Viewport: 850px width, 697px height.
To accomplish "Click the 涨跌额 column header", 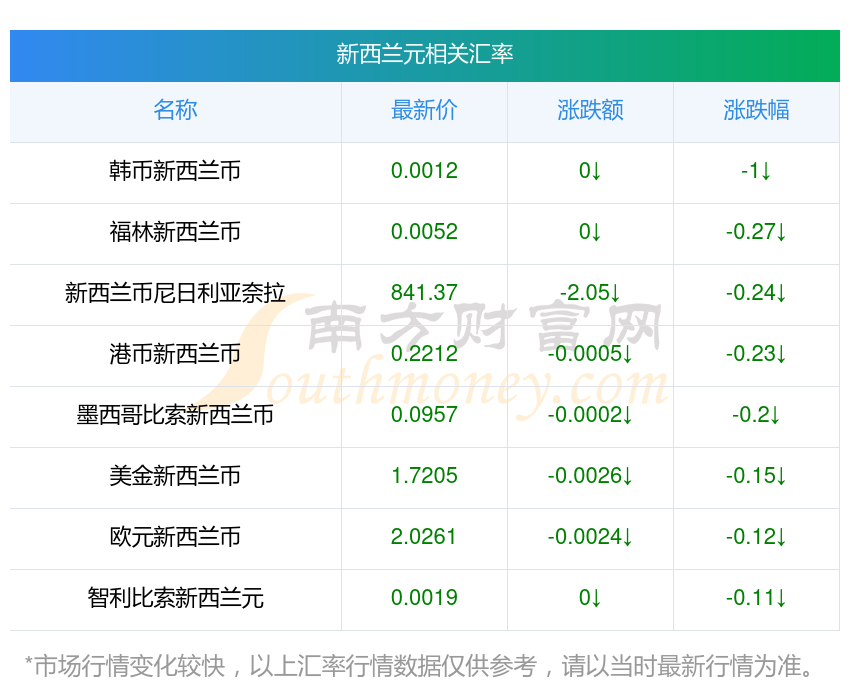I will coord(590,110).
